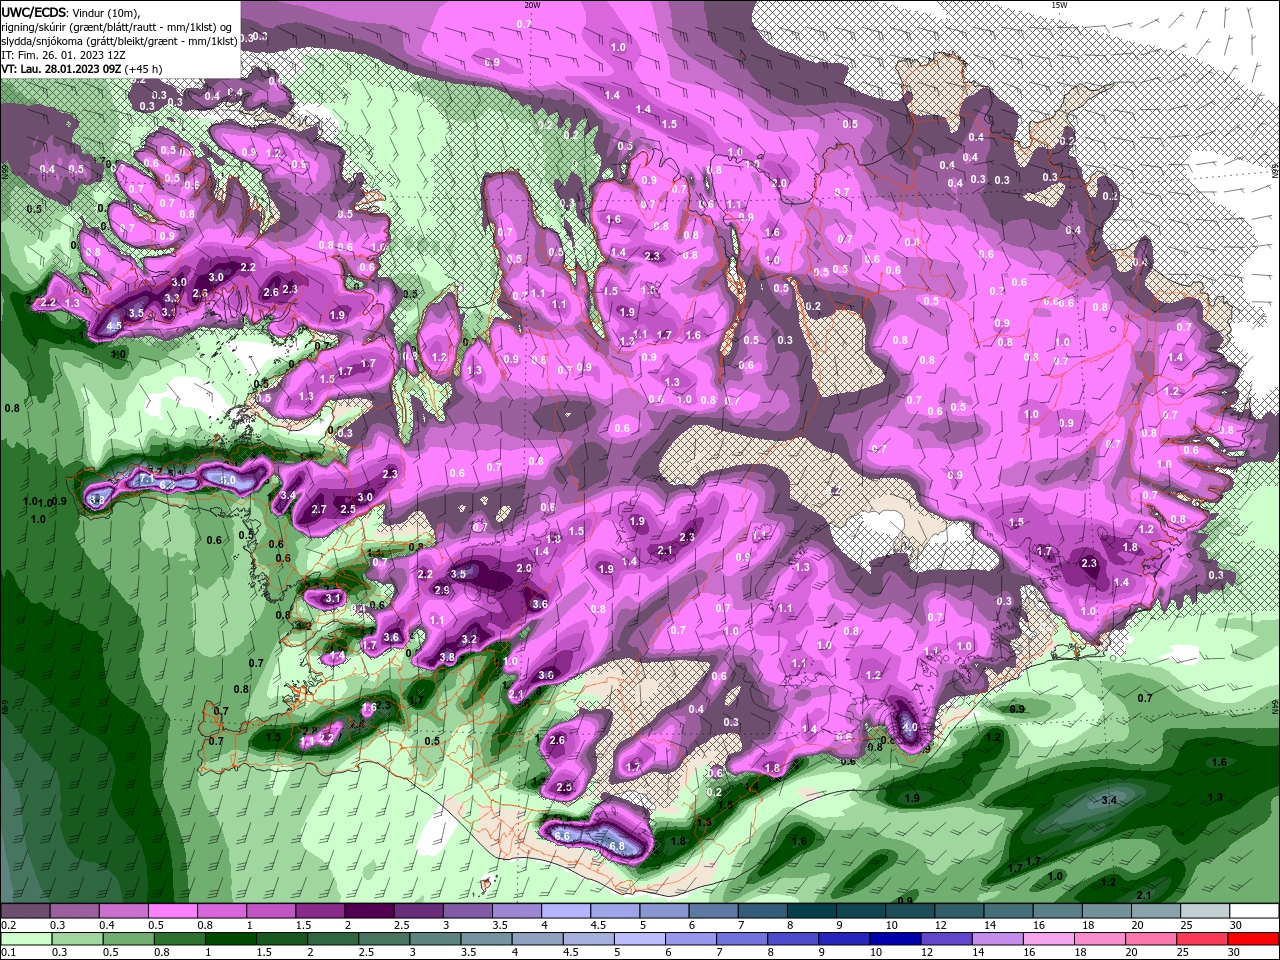Click the 'VT: Lau. 28.01.2023 09Z (+45 h)' line
The image size is (1280, 960).
tap(82, 69)
